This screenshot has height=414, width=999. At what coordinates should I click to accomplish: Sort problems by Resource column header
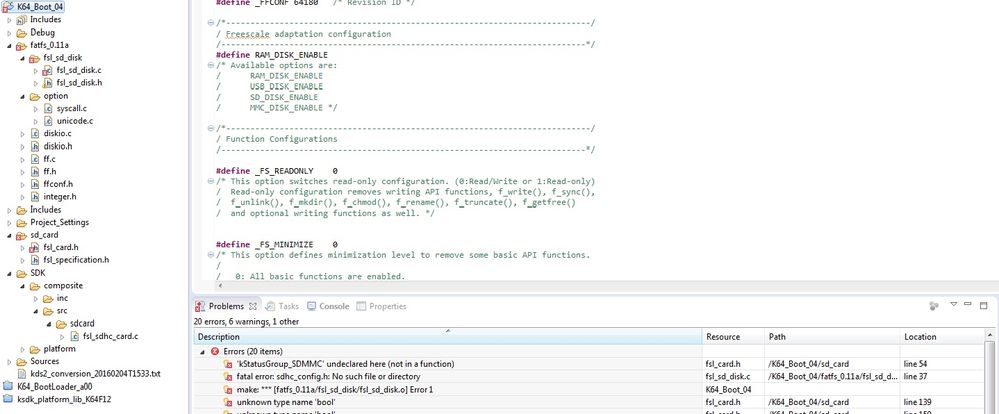734,336
